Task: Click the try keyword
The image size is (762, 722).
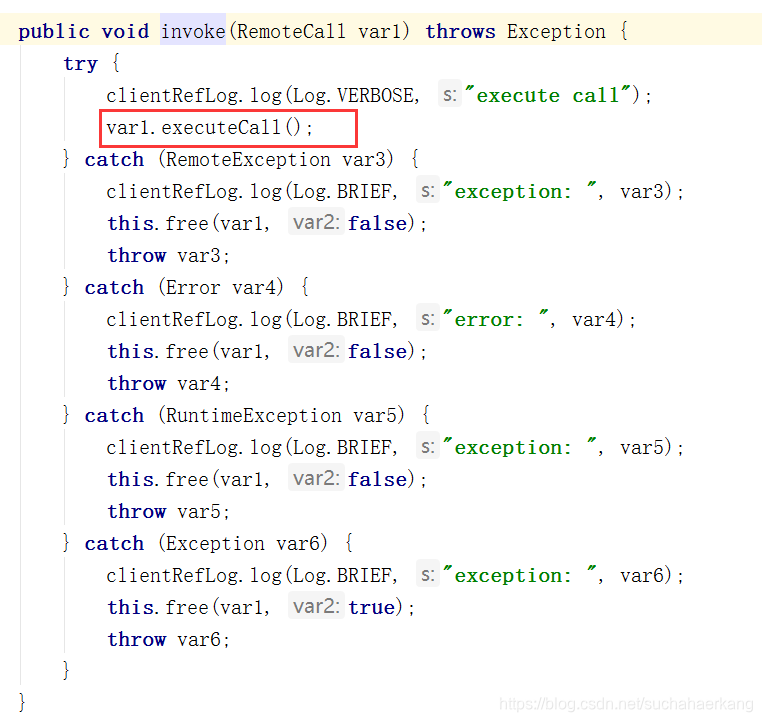Action: pos(81,64)
